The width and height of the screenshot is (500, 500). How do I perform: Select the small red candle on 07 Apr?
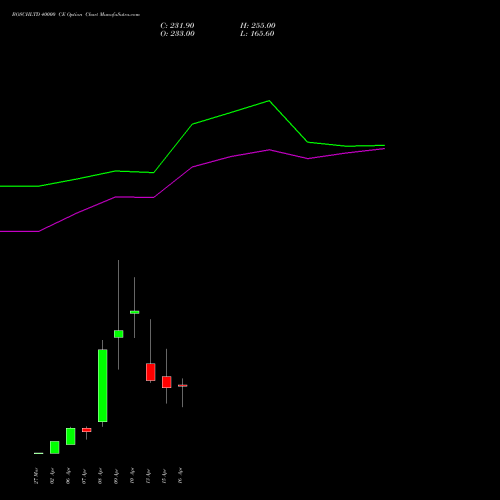[x=87, y=430]
